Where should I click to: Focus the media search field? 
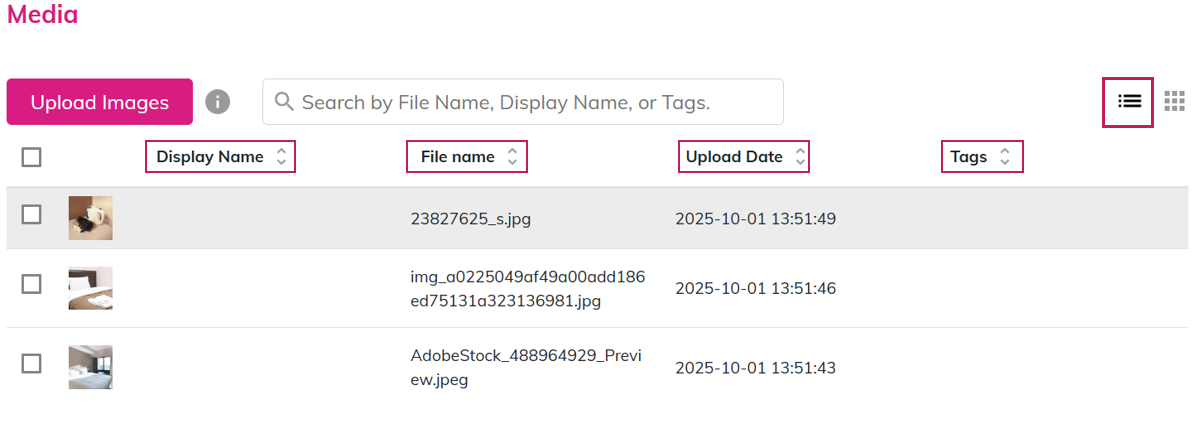click(x=530, y=102)
